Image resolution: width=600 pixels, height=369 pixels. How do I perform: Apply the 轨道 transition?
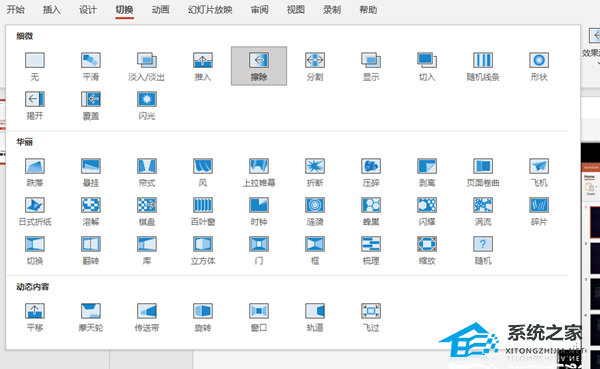point(315,317)
